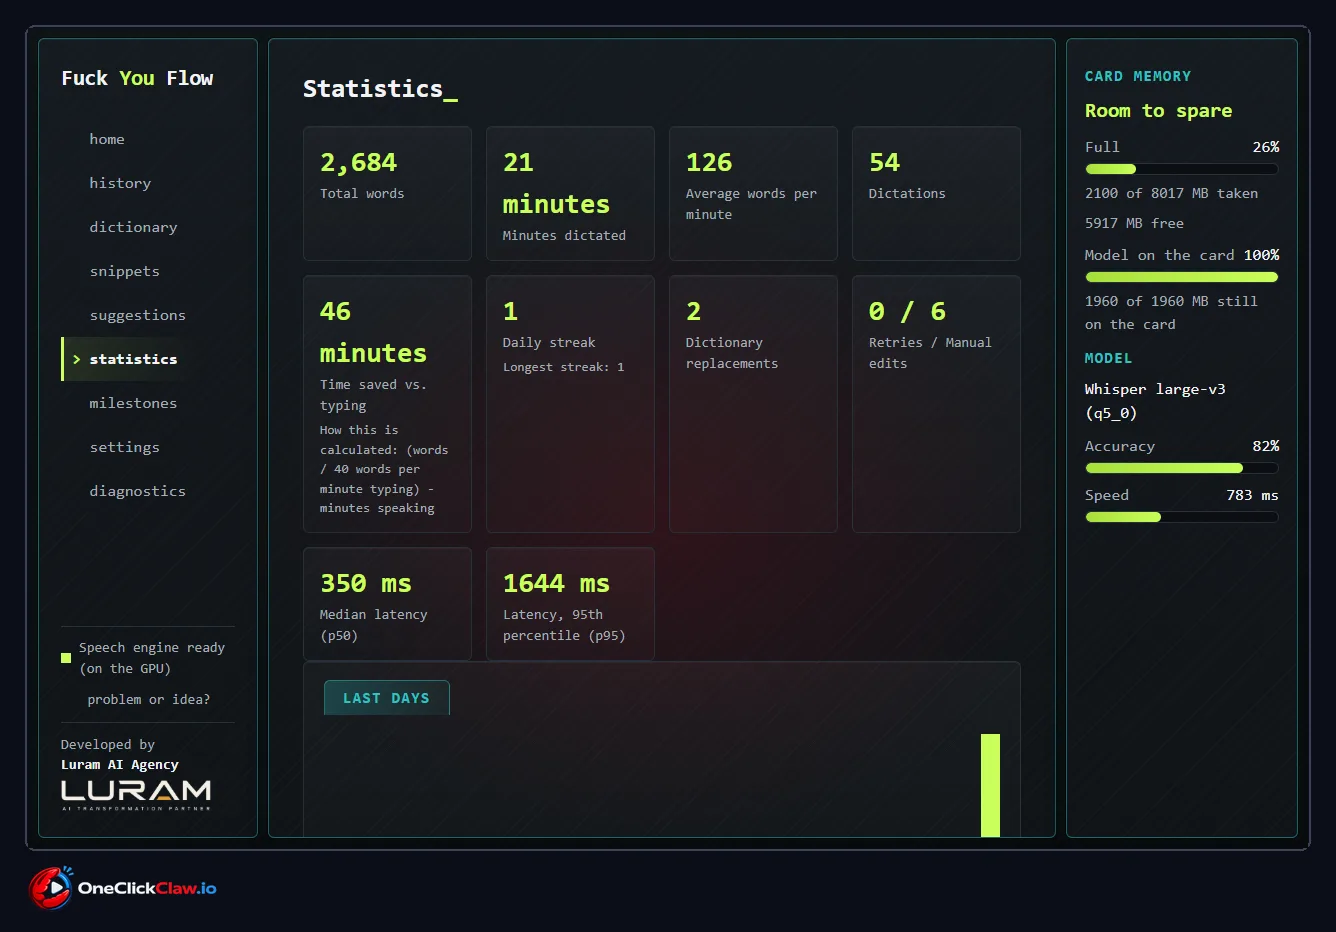Click the '1644 ms' p95 latency card
The width and height of the screenshot is (1336, 932).
(570, 604)
